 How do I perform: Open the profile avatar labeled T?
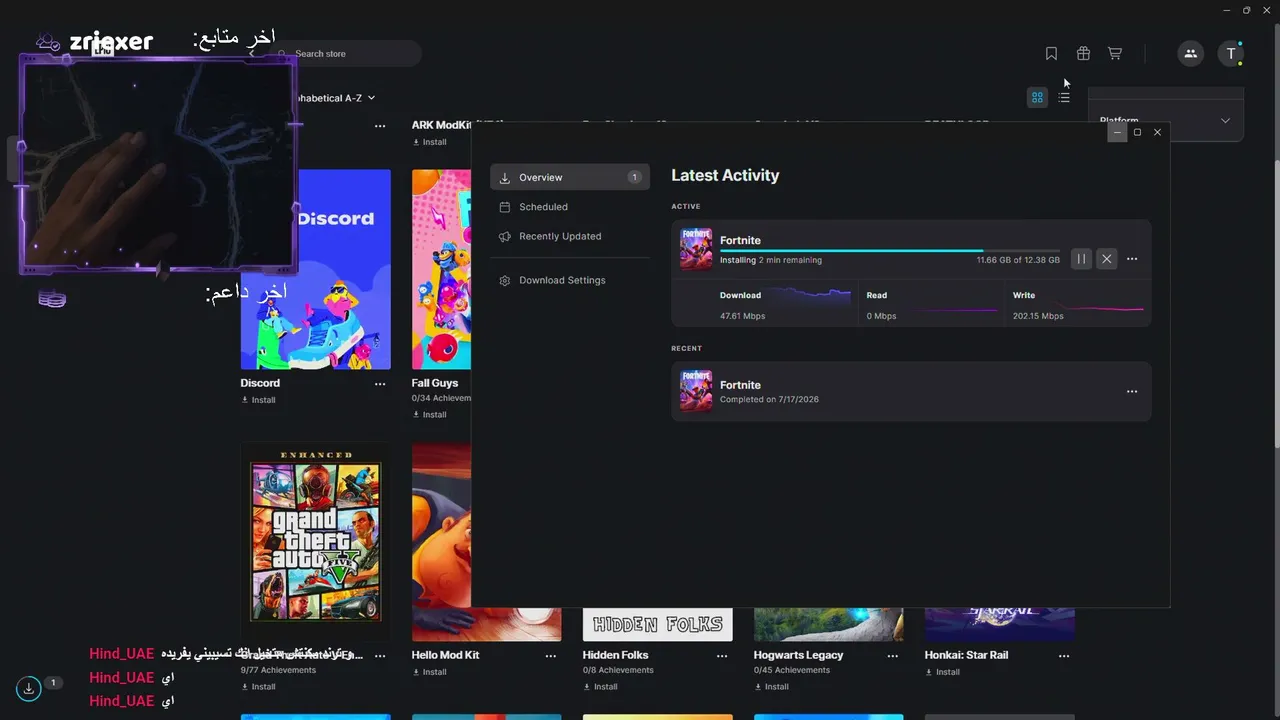coord(1231,54)
